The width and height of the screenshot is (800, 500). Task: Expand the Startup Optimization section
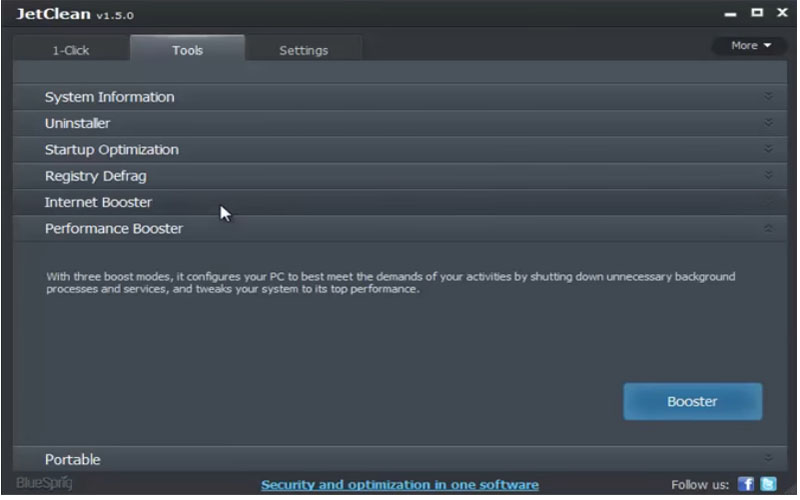(399, 149)
